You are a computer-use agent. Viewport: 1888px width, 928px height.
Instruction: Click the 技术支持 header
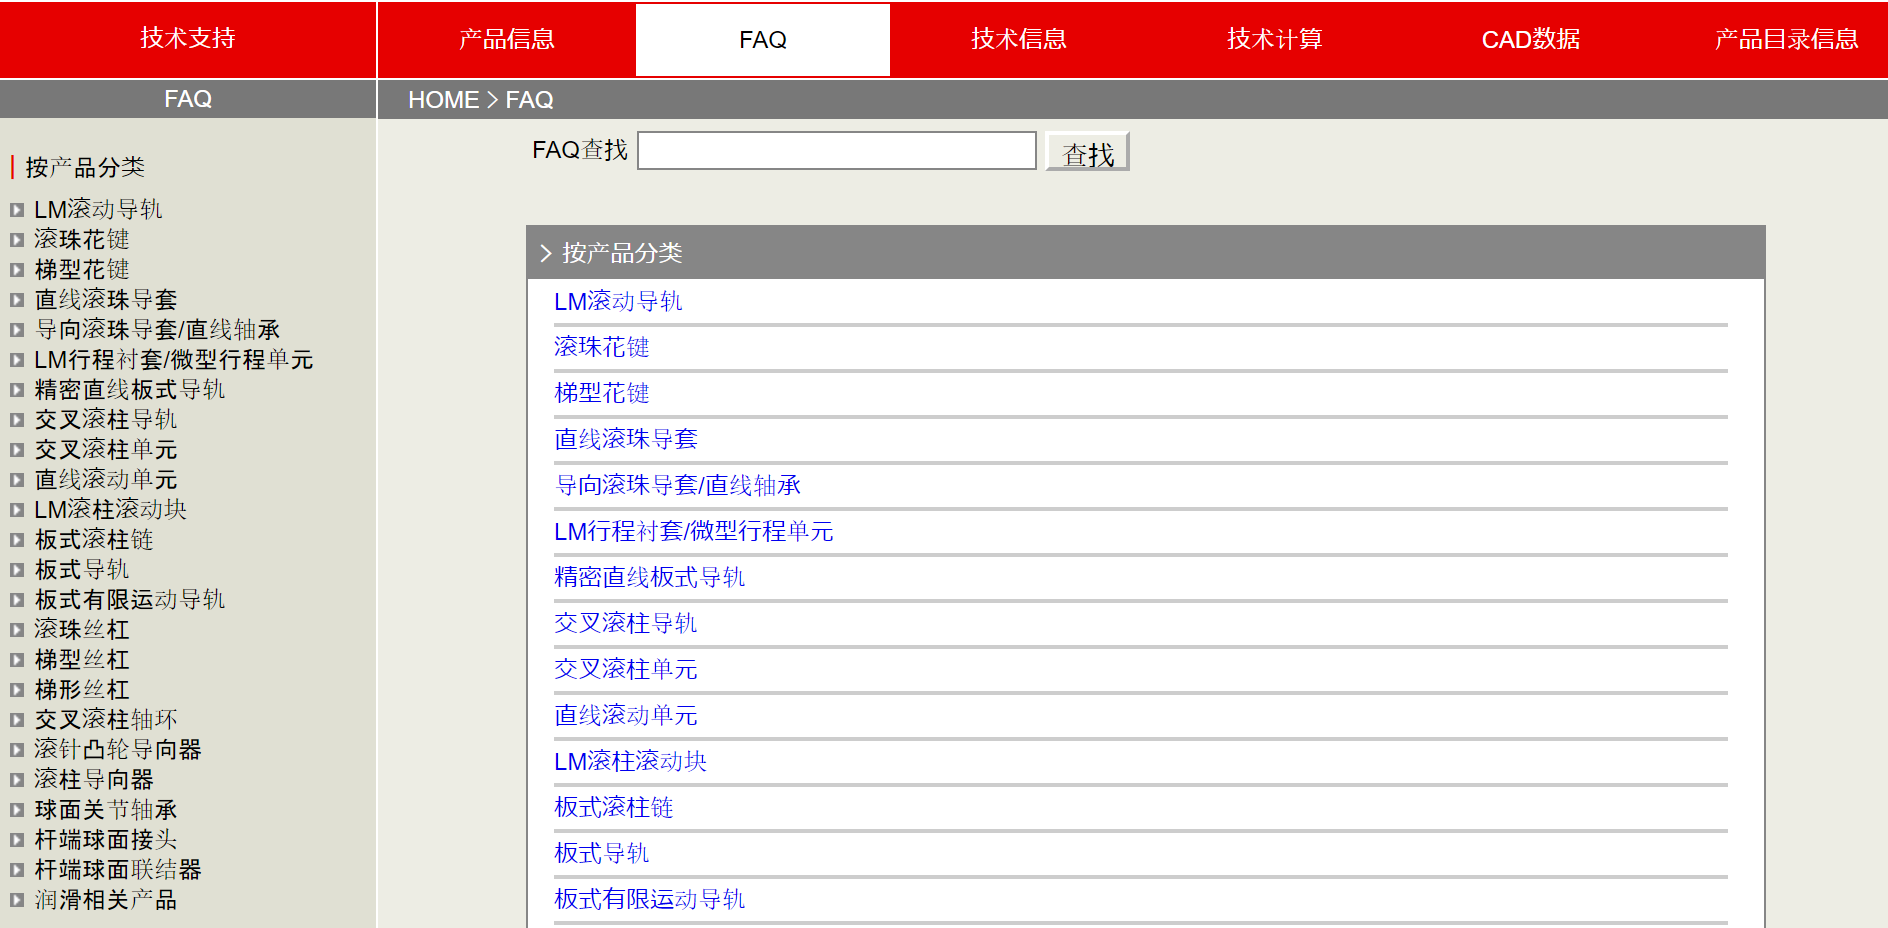point(188,38)
